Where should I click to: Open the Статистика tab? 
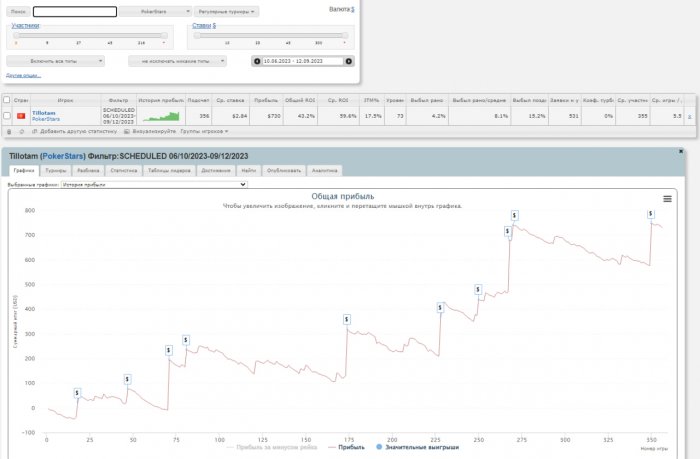(x=124, y=171)
